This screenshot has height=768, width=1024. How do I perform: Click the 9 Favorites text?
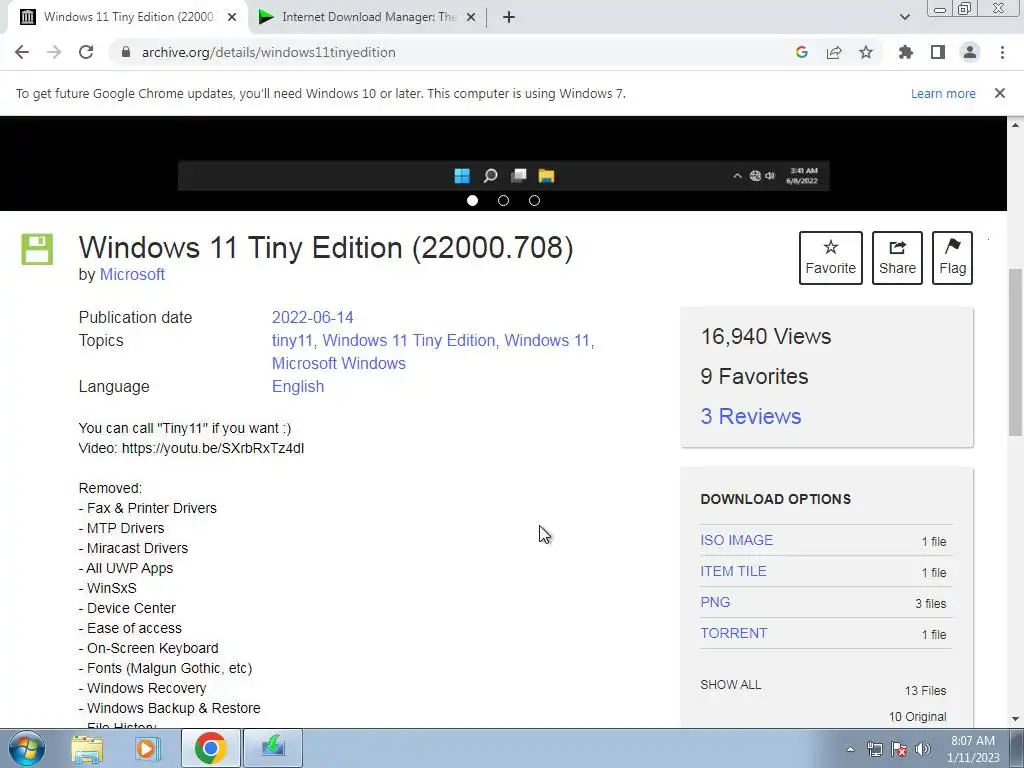click(754, 376)
